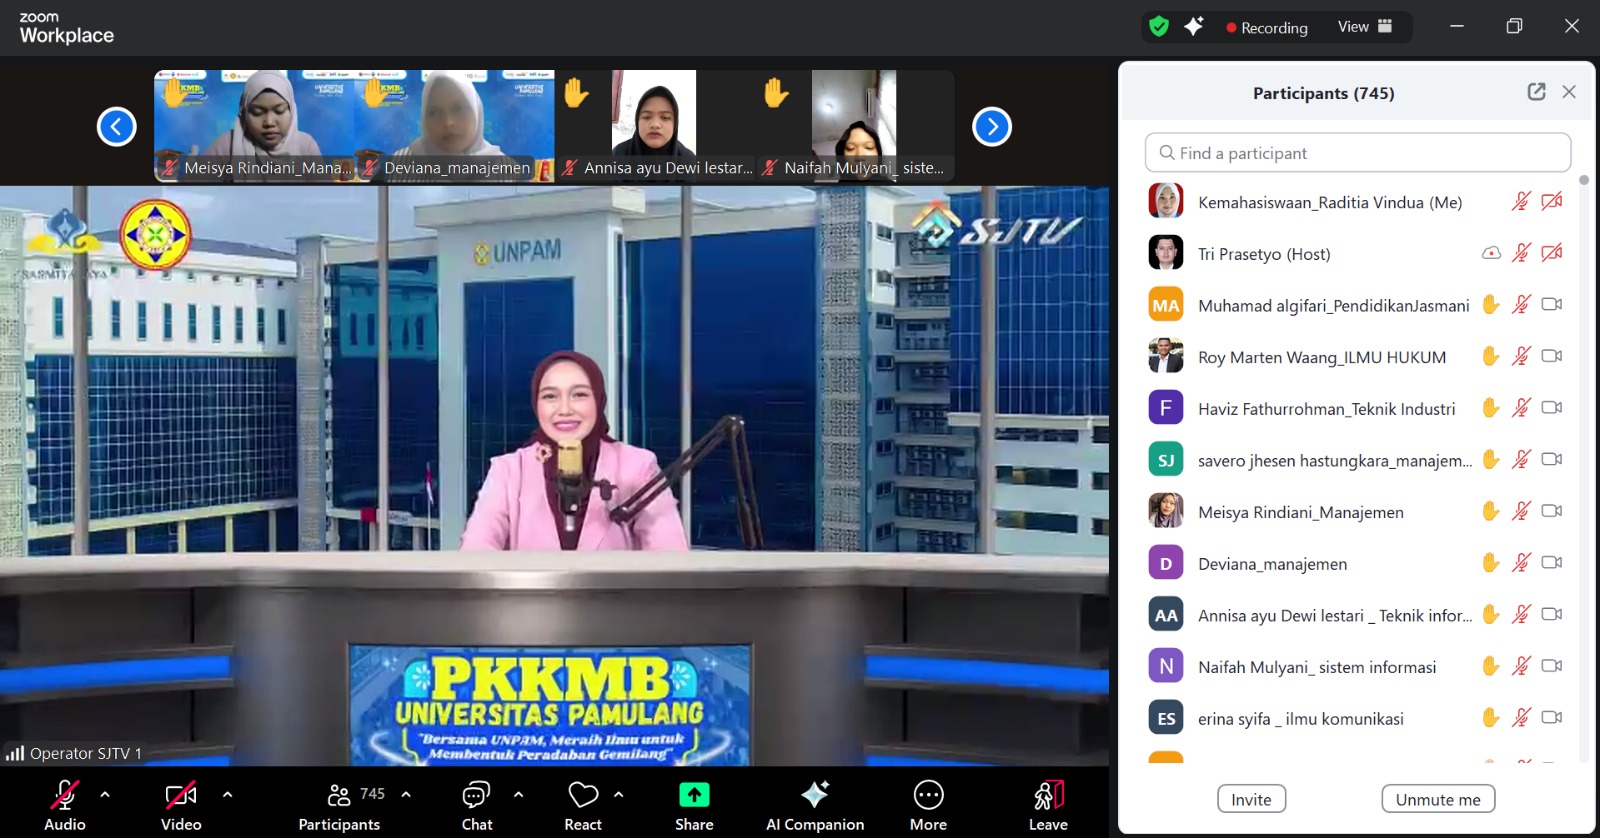Open AI Companion sparkle button
The width and height of the screenshot is (1600, 838).
tap(815, 805)
